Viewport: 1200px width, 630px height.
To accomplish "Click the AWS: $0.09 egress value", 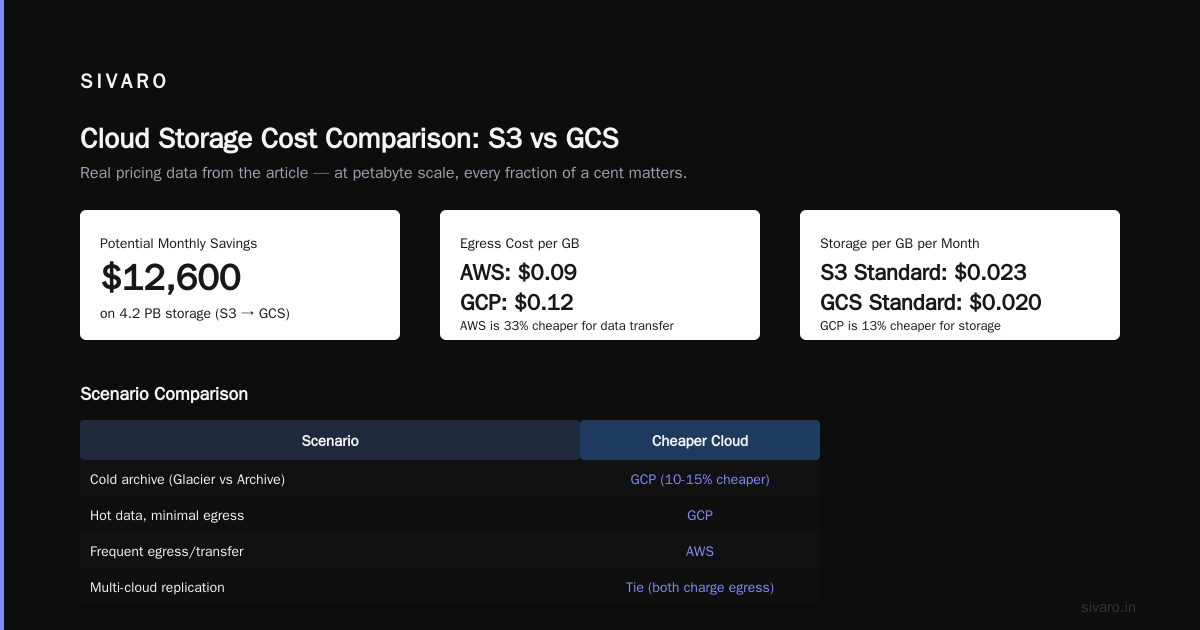I will click(x=518, y=272).
